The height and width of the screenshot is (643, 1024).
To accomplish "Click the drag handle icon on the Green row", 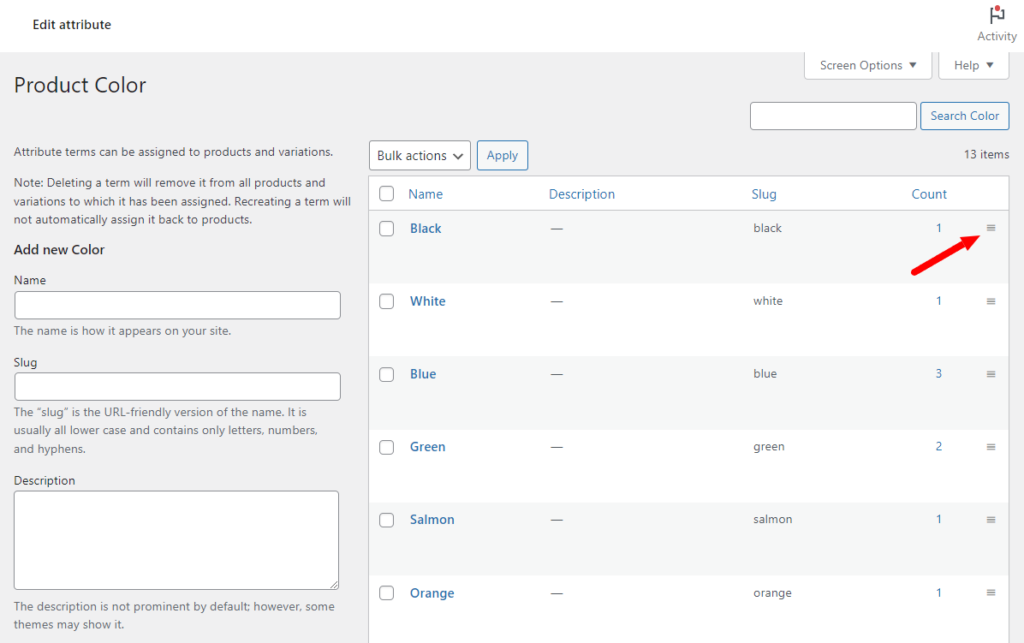I will click(x=991, y=447).
